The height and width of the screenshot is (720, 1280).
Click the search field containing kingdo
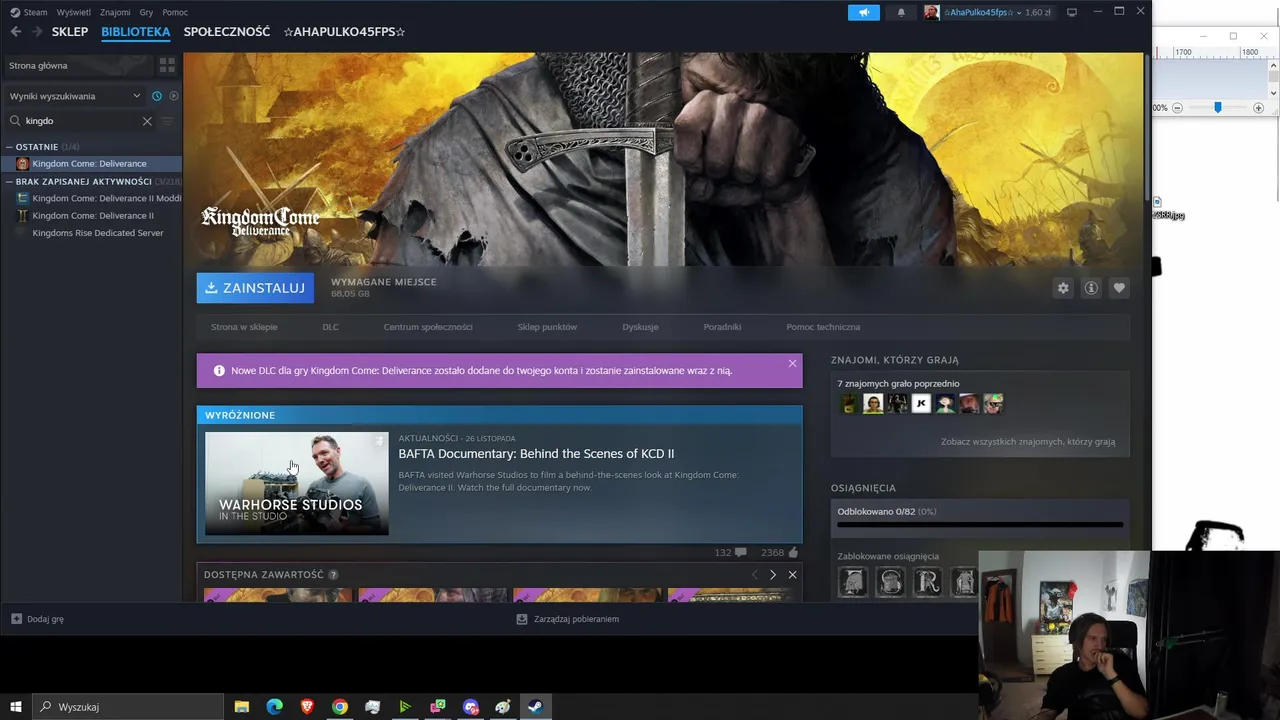click(x=80, y=121)
